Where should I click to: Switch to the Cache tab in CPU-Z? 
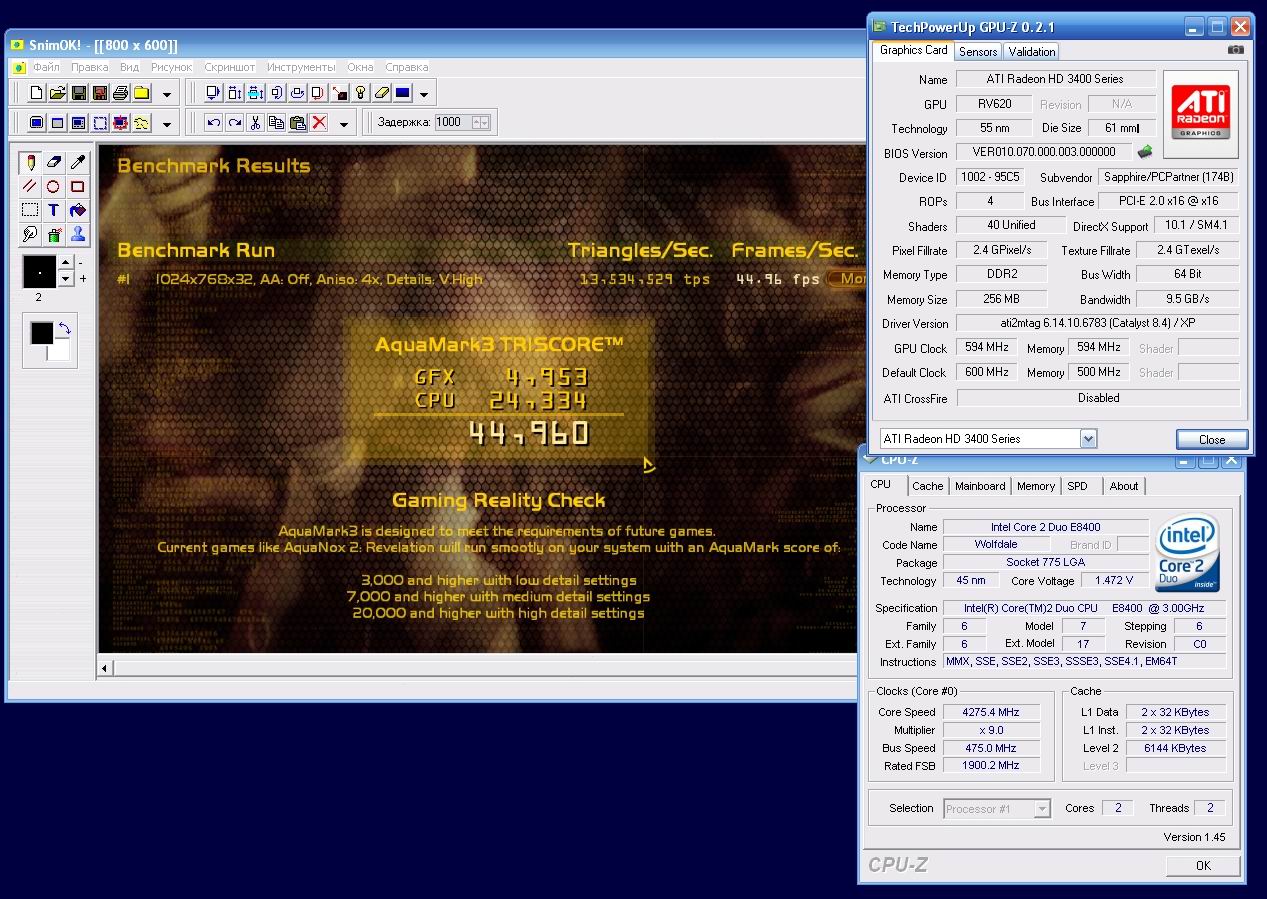[928, 486]
